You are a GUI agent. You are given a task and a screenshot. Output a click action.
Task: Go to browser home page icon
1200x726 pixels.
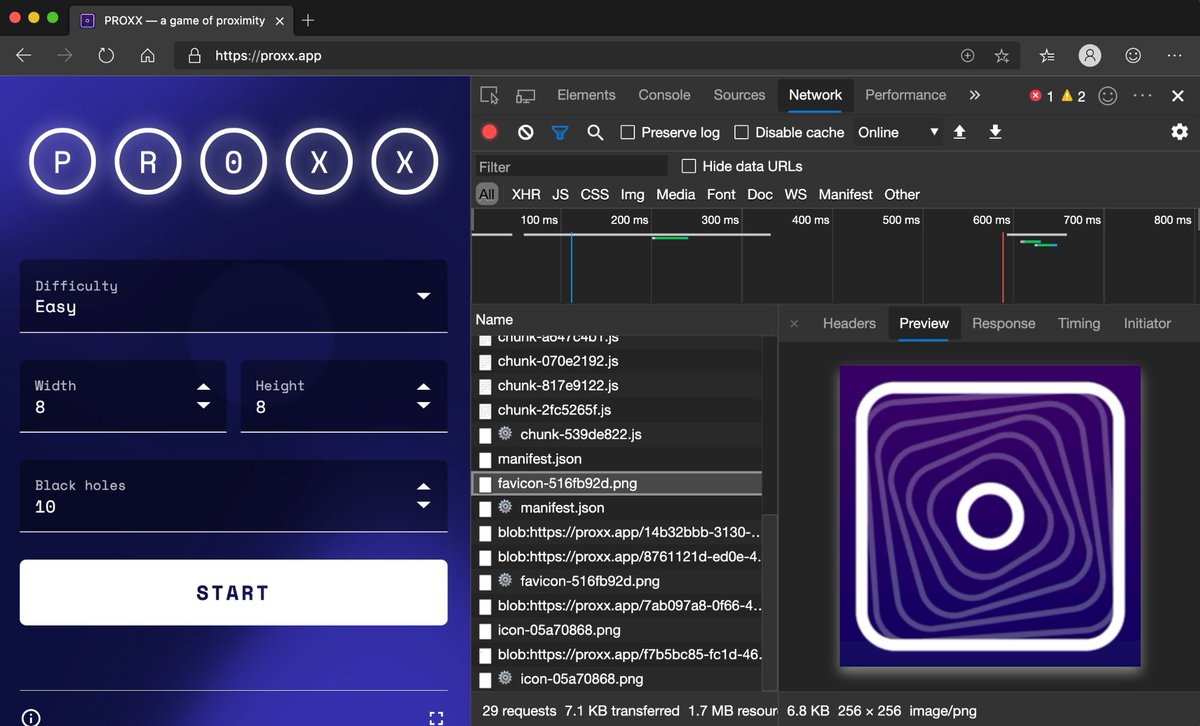pos(147,56)
